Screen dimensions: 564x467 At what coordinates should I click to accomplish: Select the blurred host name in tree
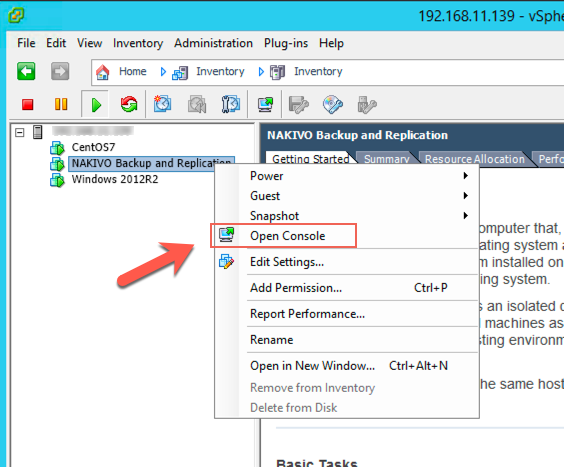coord(92,131)
